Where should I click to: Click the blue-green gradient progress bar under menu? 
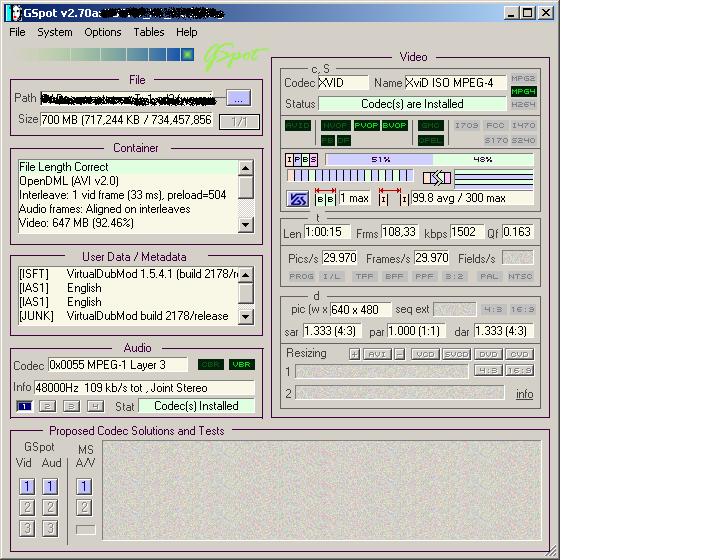pyautogui.click(x=107, y=55)
